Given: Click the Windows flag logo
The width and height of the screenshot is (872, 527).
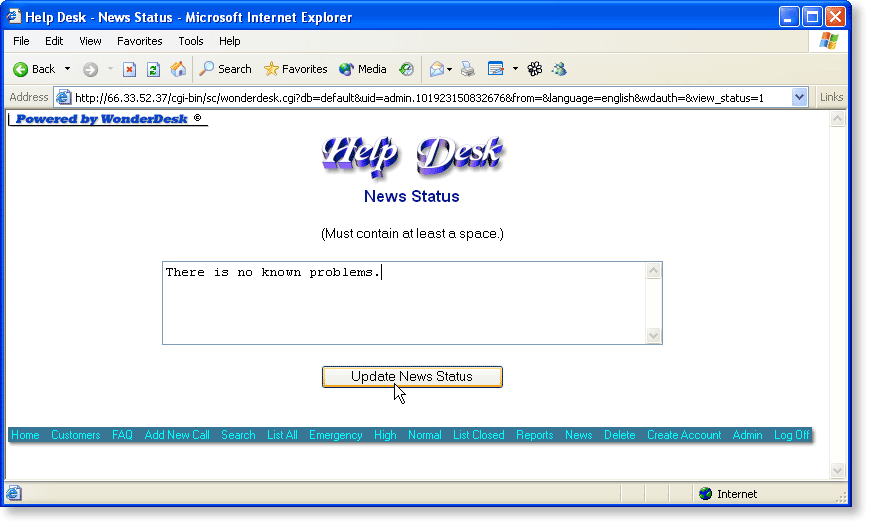Looking at the screenshot, I should (x=828, y=41).
